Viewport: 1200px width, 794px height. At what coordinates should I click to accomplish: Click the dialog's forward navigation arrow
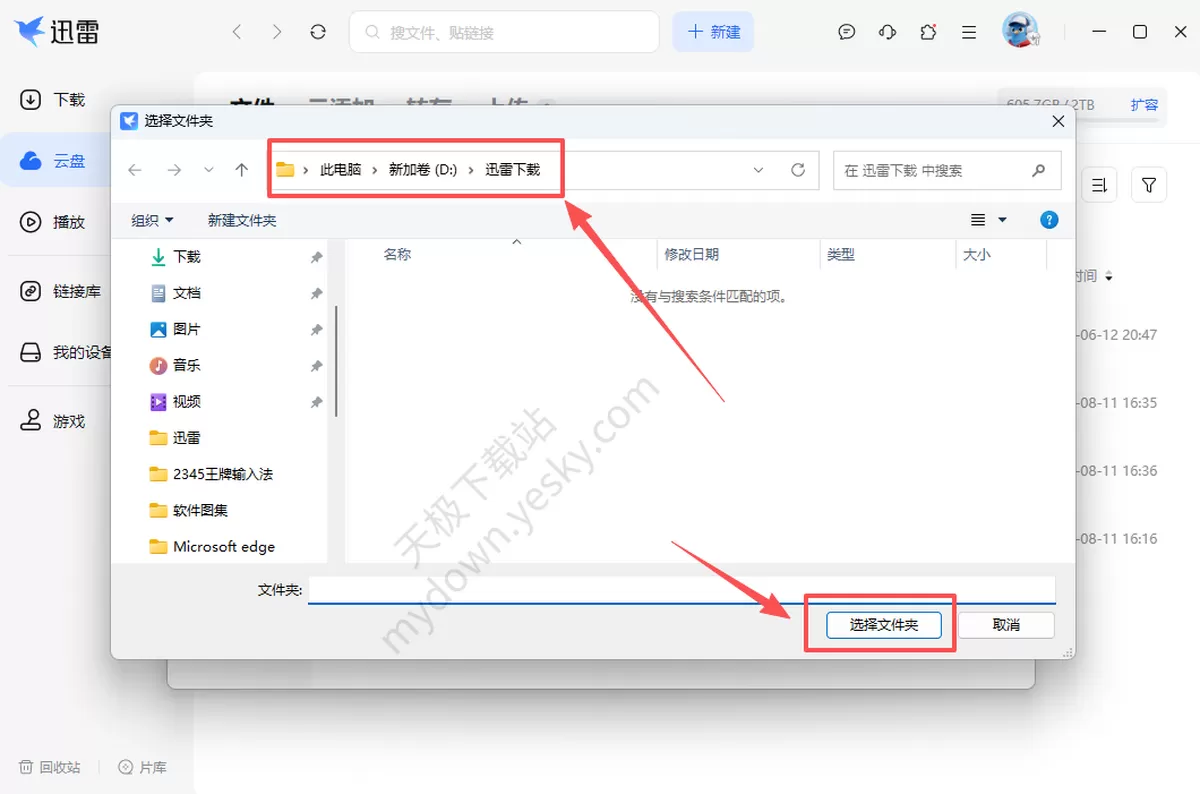pos(174,170)
